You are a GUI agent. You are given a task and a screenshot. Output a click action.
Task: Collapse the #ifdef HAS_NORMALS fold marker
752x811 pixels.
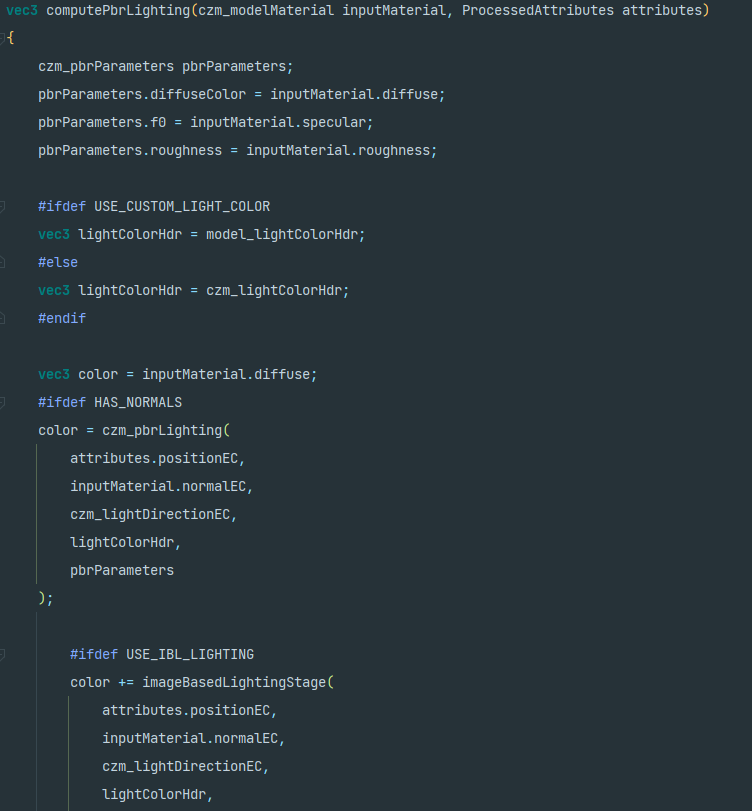pyautogui.click(x=3, y=403)
